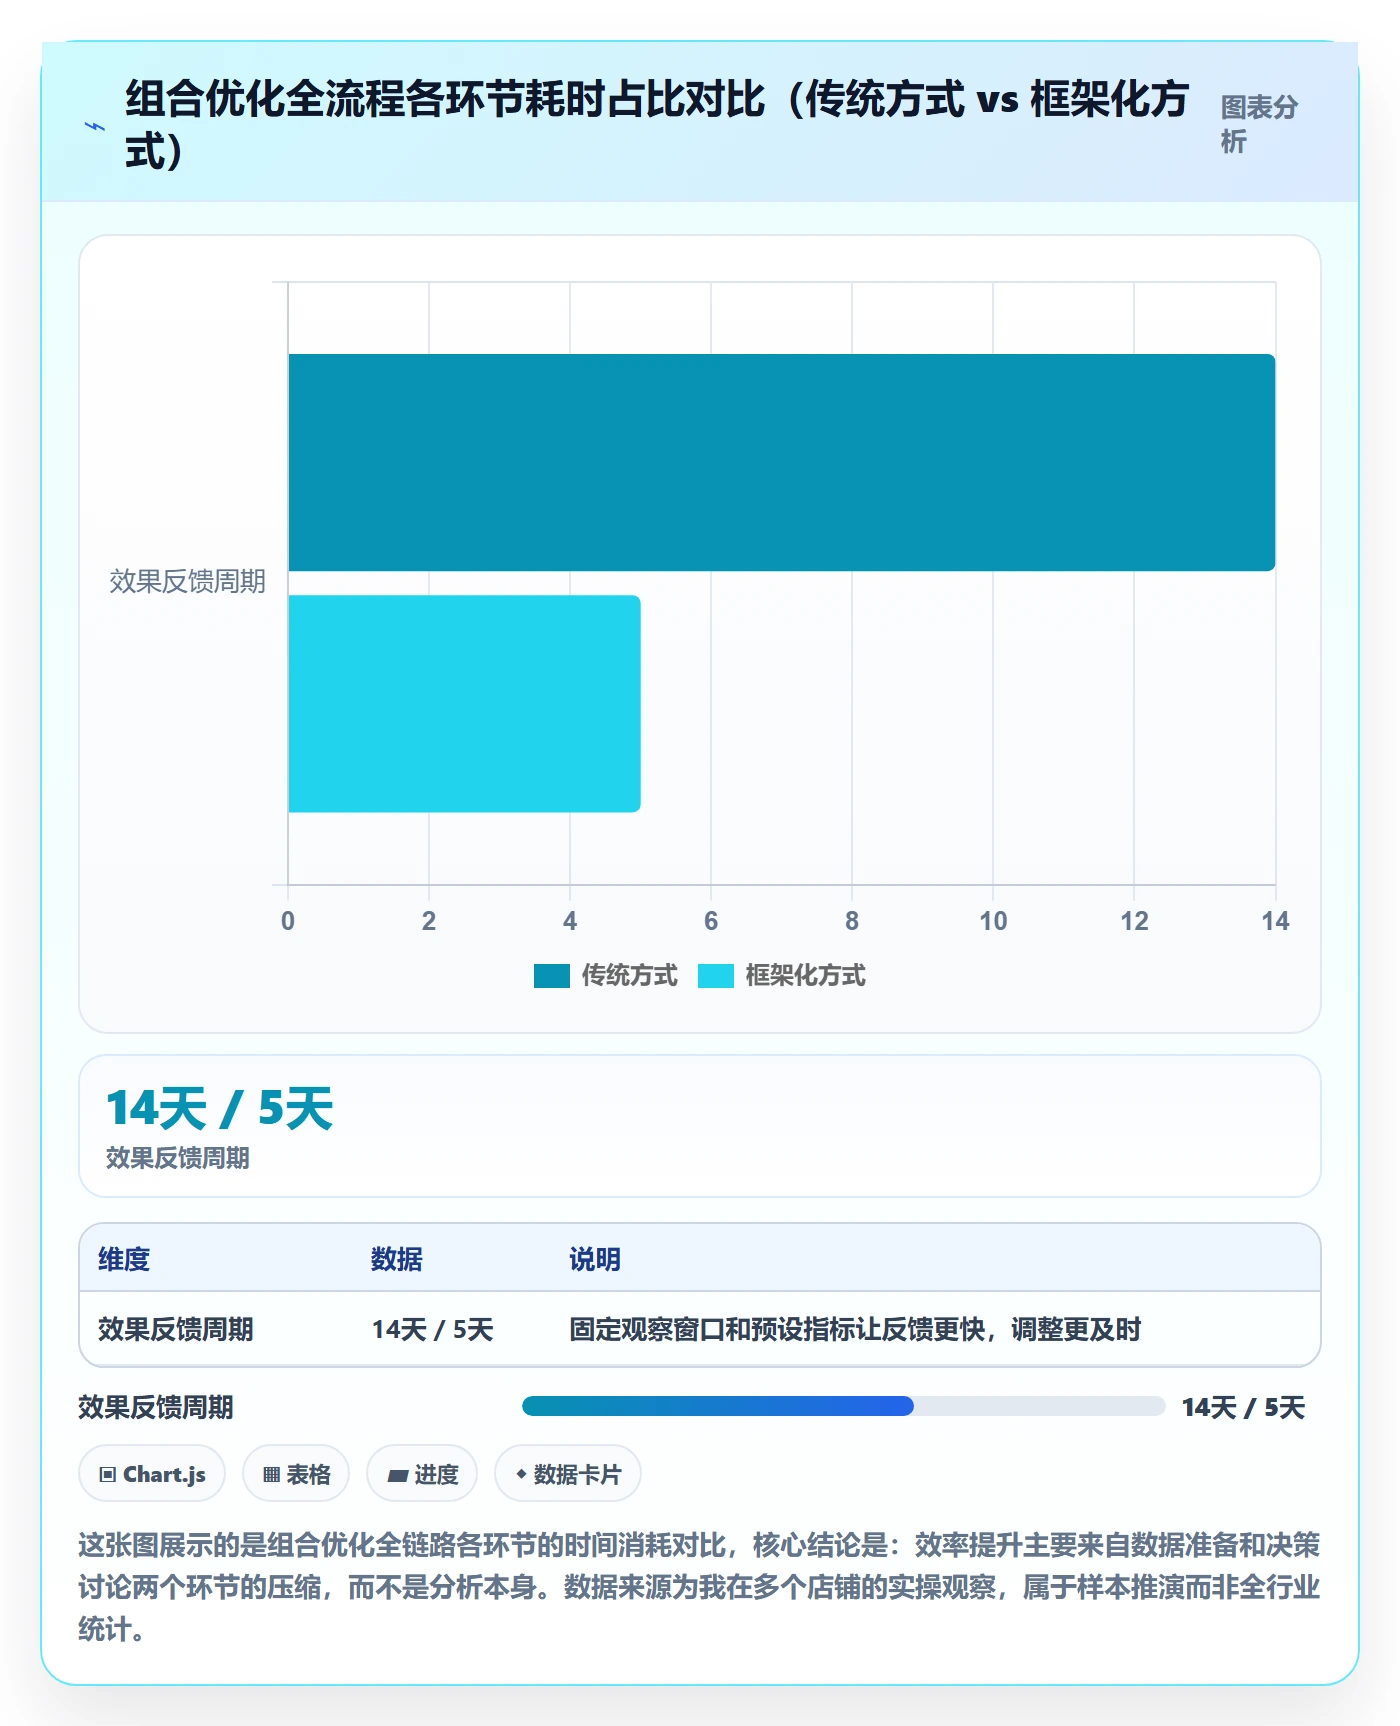The width and height of the screenshot is (1400, 1726).
Task: Click the dark teal 传统方式 bar
Action: (x=781, y=462)
